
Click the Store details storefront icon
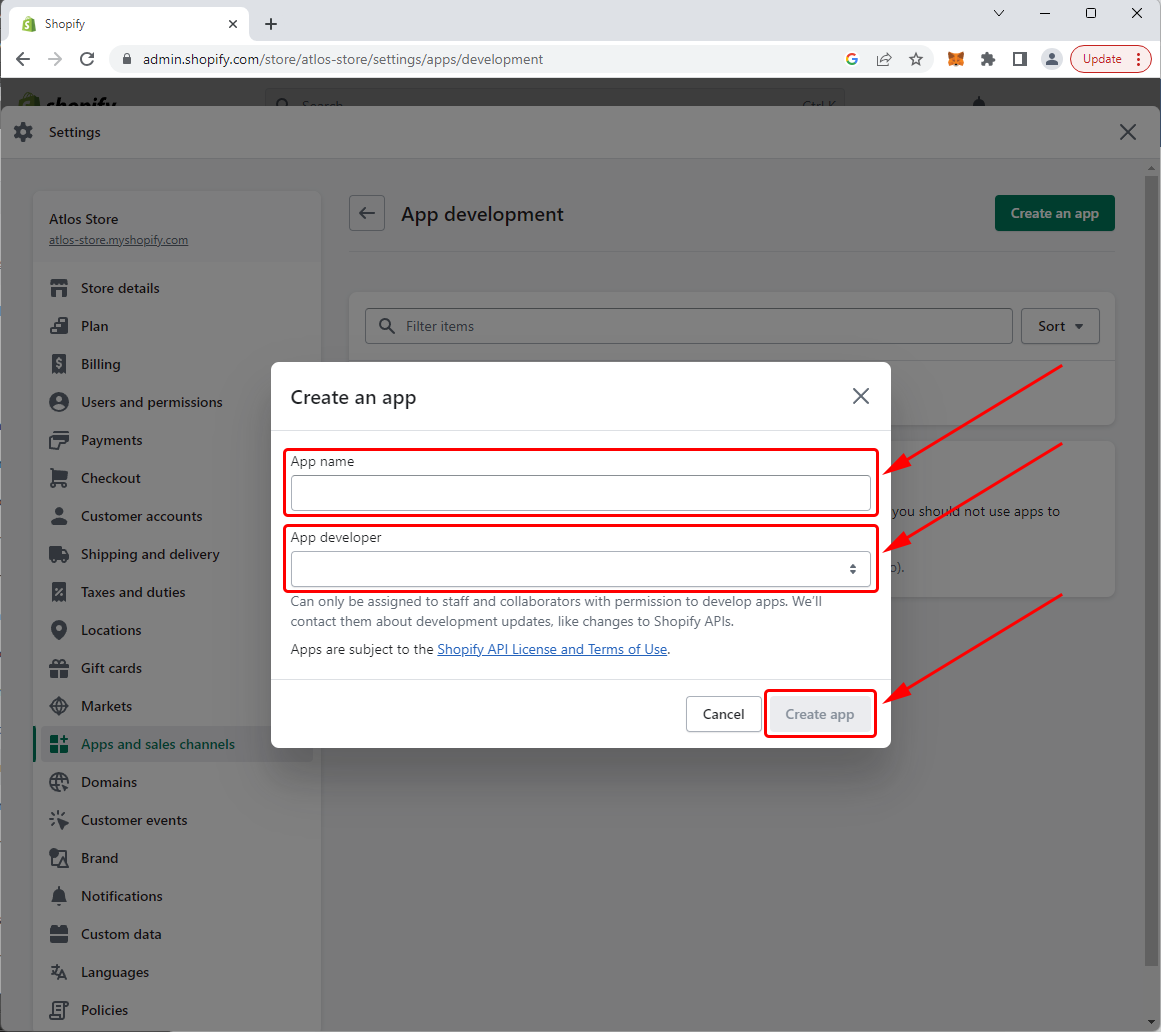[x=59, y=288]
